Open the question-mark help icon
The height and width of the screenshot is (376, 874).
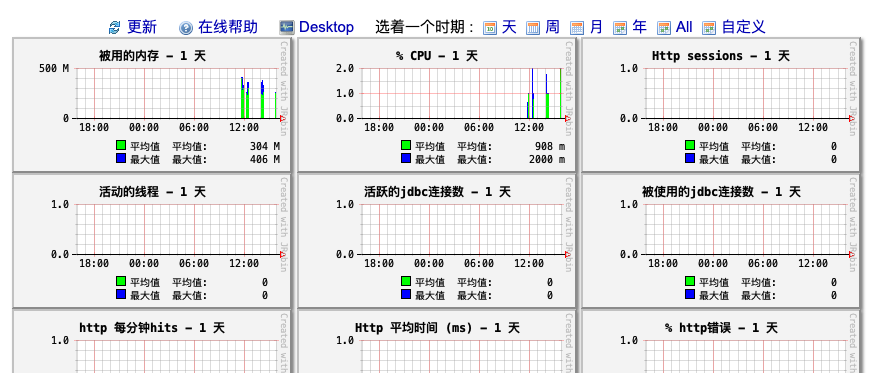coord(186,27)
